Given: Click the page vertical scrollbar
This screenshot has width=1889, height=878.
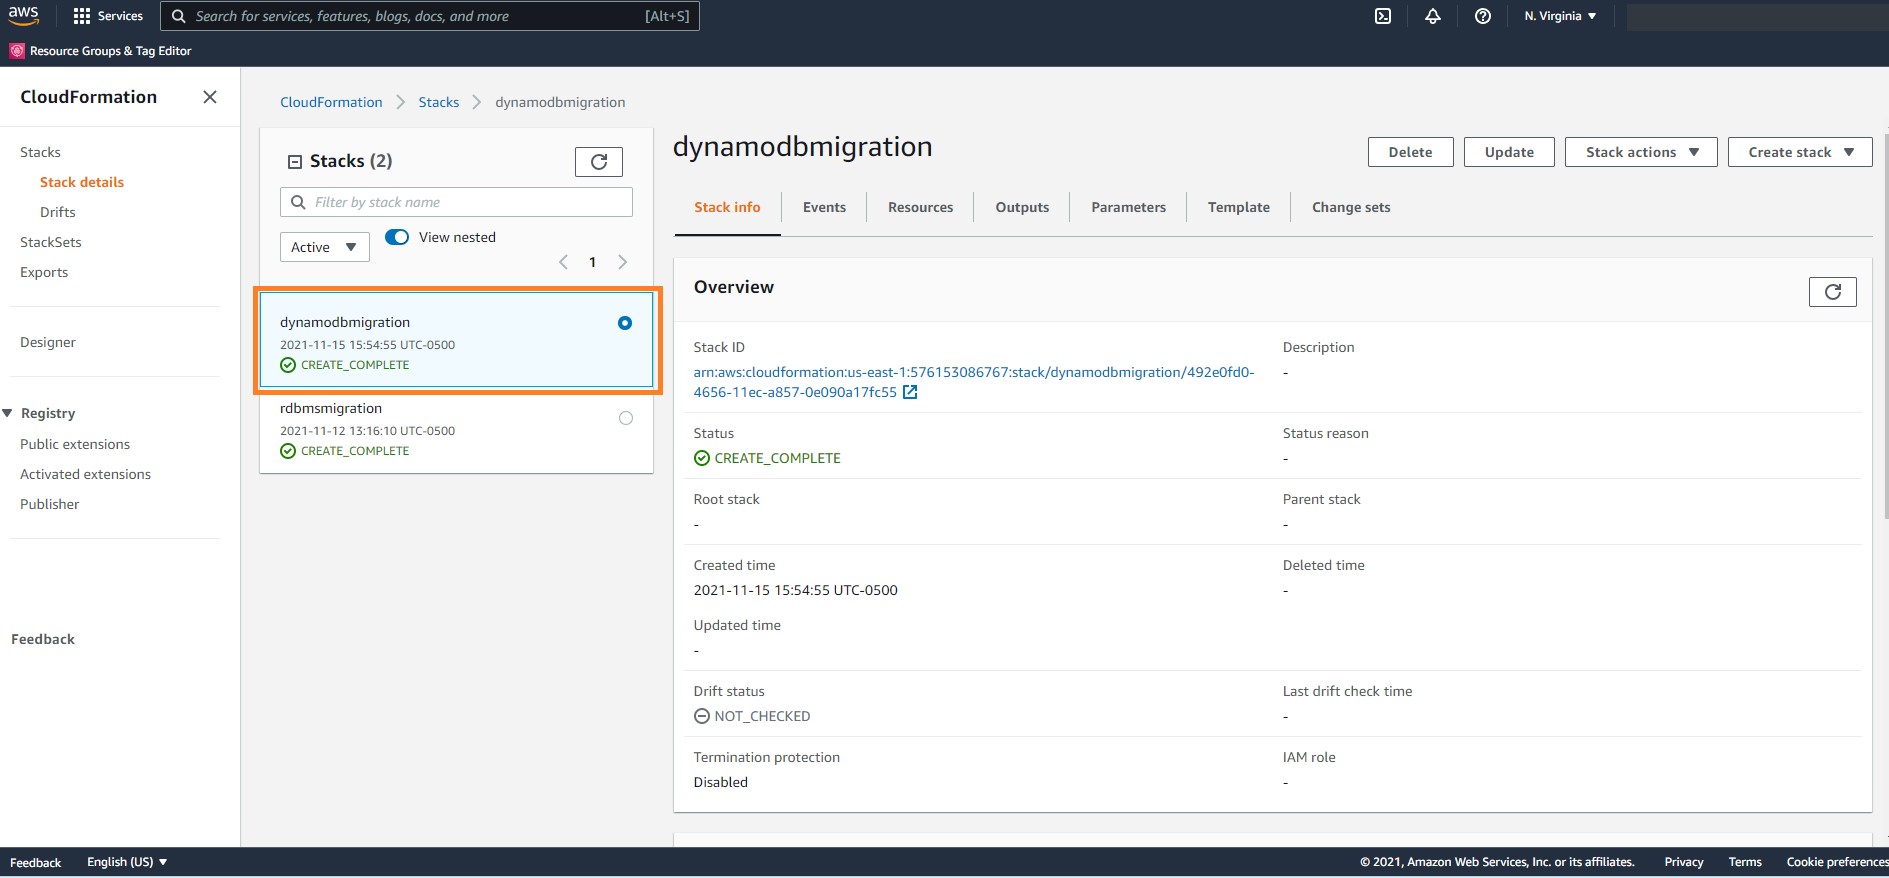Looking at the screenshot, I should tap(1886, 325).
